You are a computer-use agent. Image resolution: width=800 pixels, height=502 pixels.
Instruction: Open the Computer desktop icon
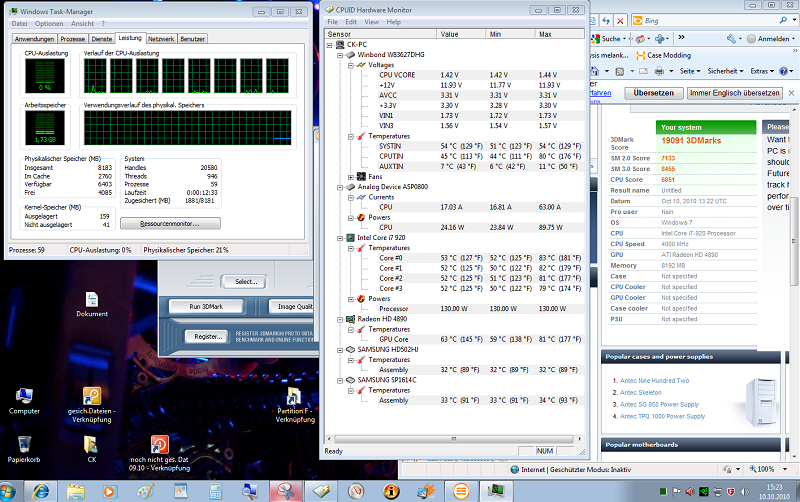[24, 401]
